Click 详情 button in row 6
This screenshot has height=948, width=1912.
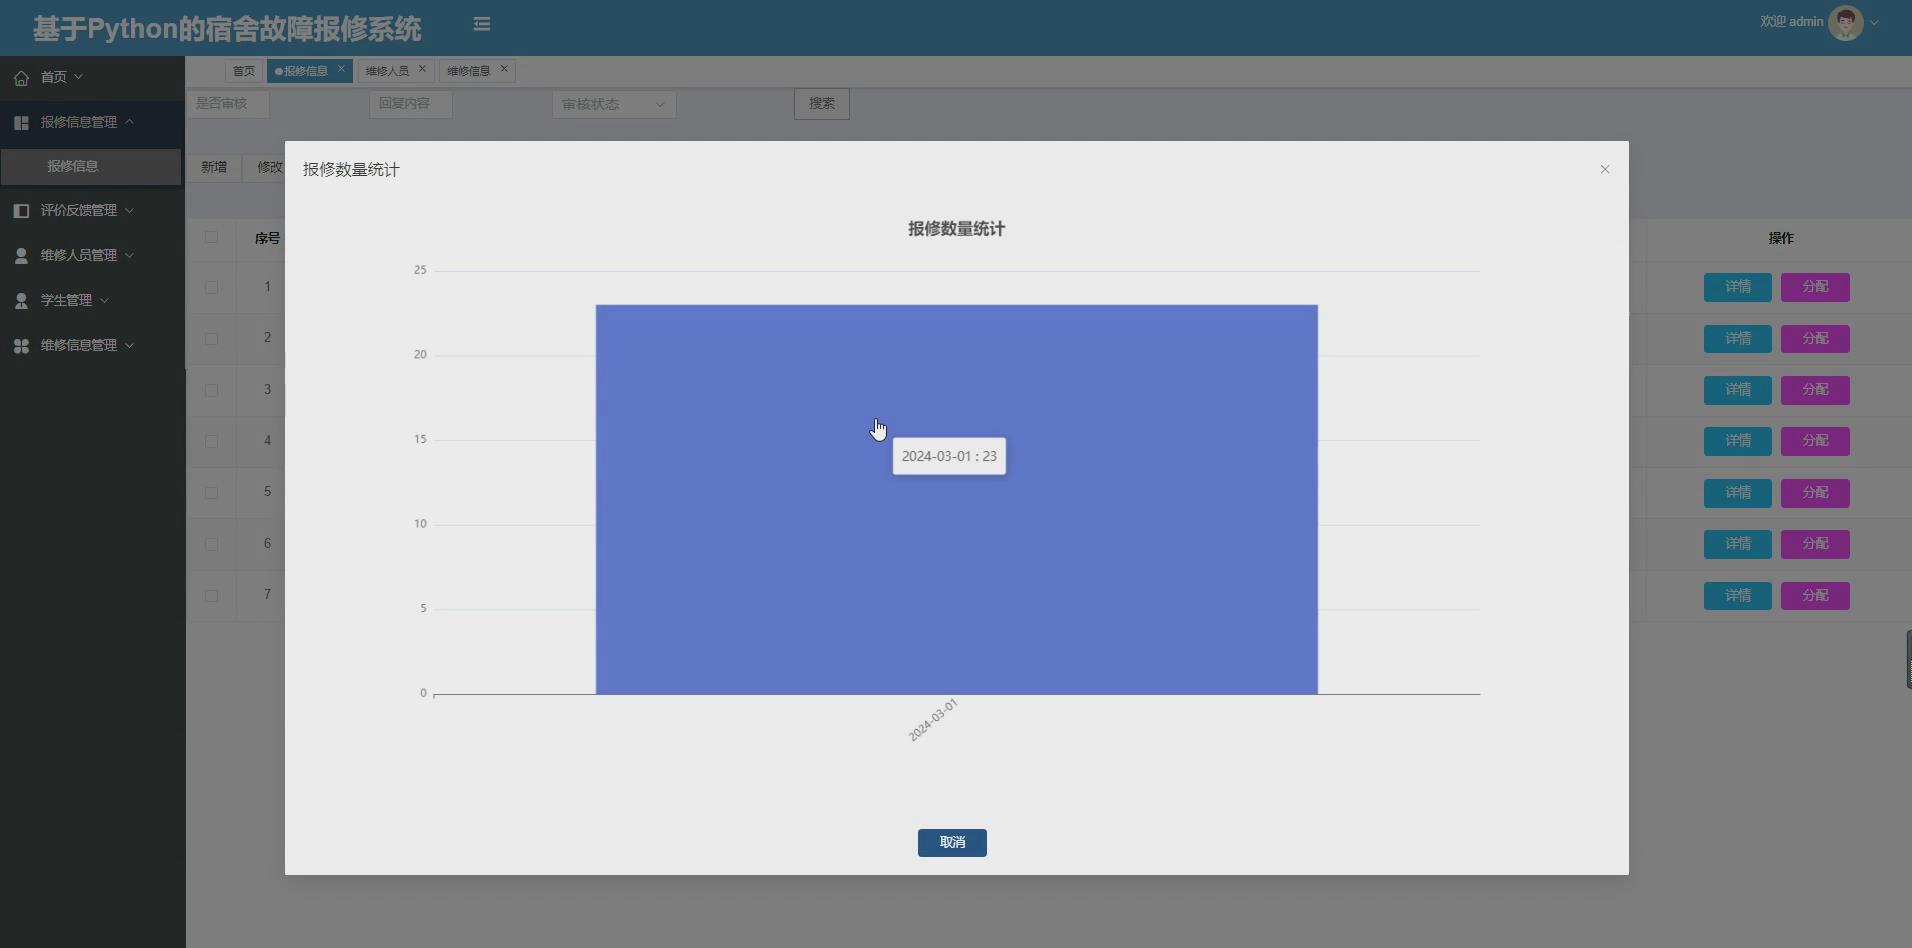point(1738,544)
